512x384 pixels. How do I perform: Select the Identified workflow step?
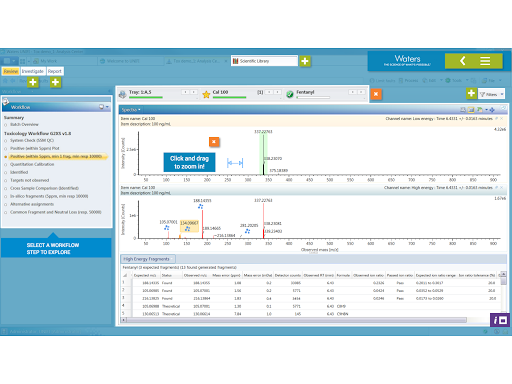click(19, 172)
